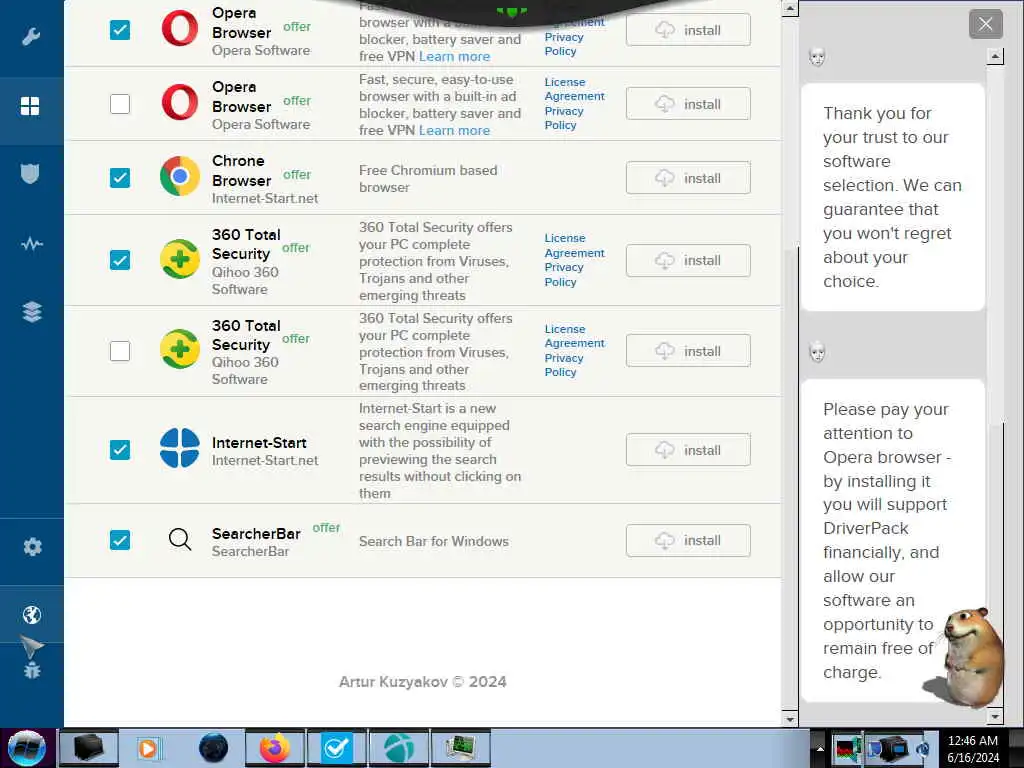Image resolution: width=1024 pixels, height=768 pixels.
Task: Click the checked Opera Browser logo icon
Action: pos(180,29)
